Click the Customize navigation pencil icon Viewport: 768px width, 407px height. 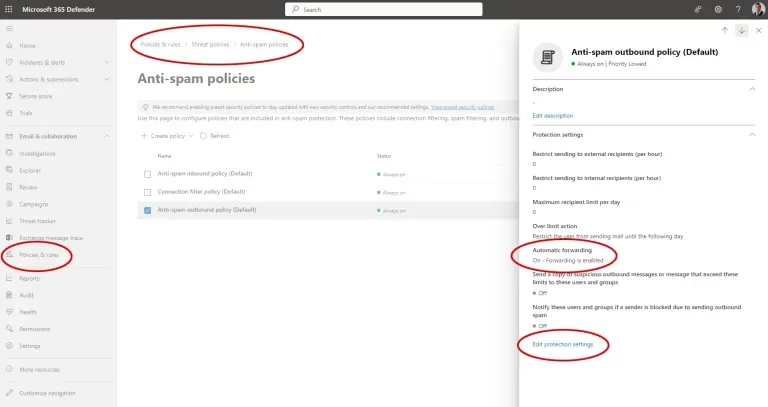click(x=9, y=393)
